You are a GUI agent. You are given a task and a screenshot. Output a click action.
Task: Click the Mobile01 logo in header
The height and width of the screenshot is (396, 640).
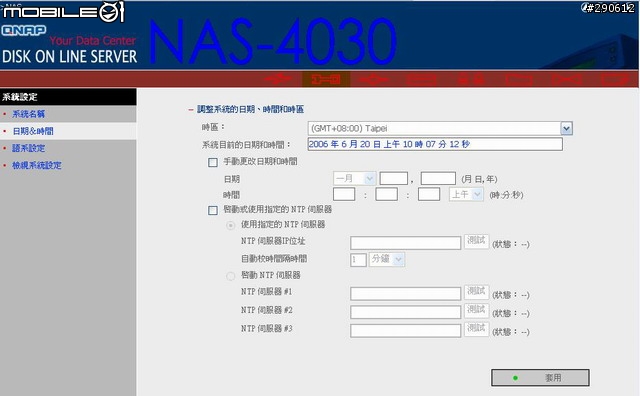[x=63, y=12]
